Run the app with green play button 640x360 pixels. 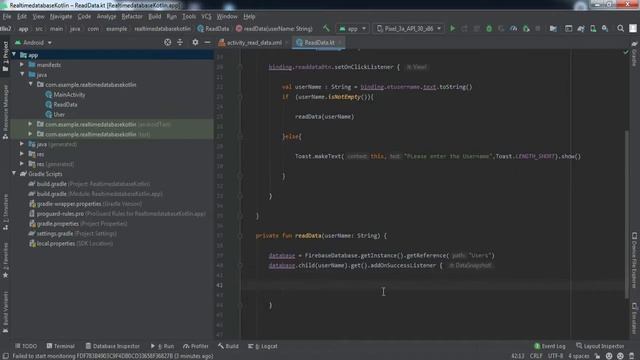coord(452,29)
